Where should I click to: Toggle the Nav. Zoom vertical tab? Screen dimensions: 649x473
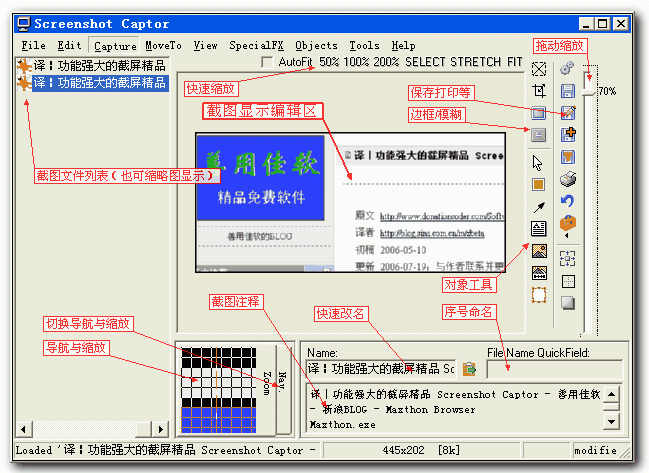click(281, 388)
